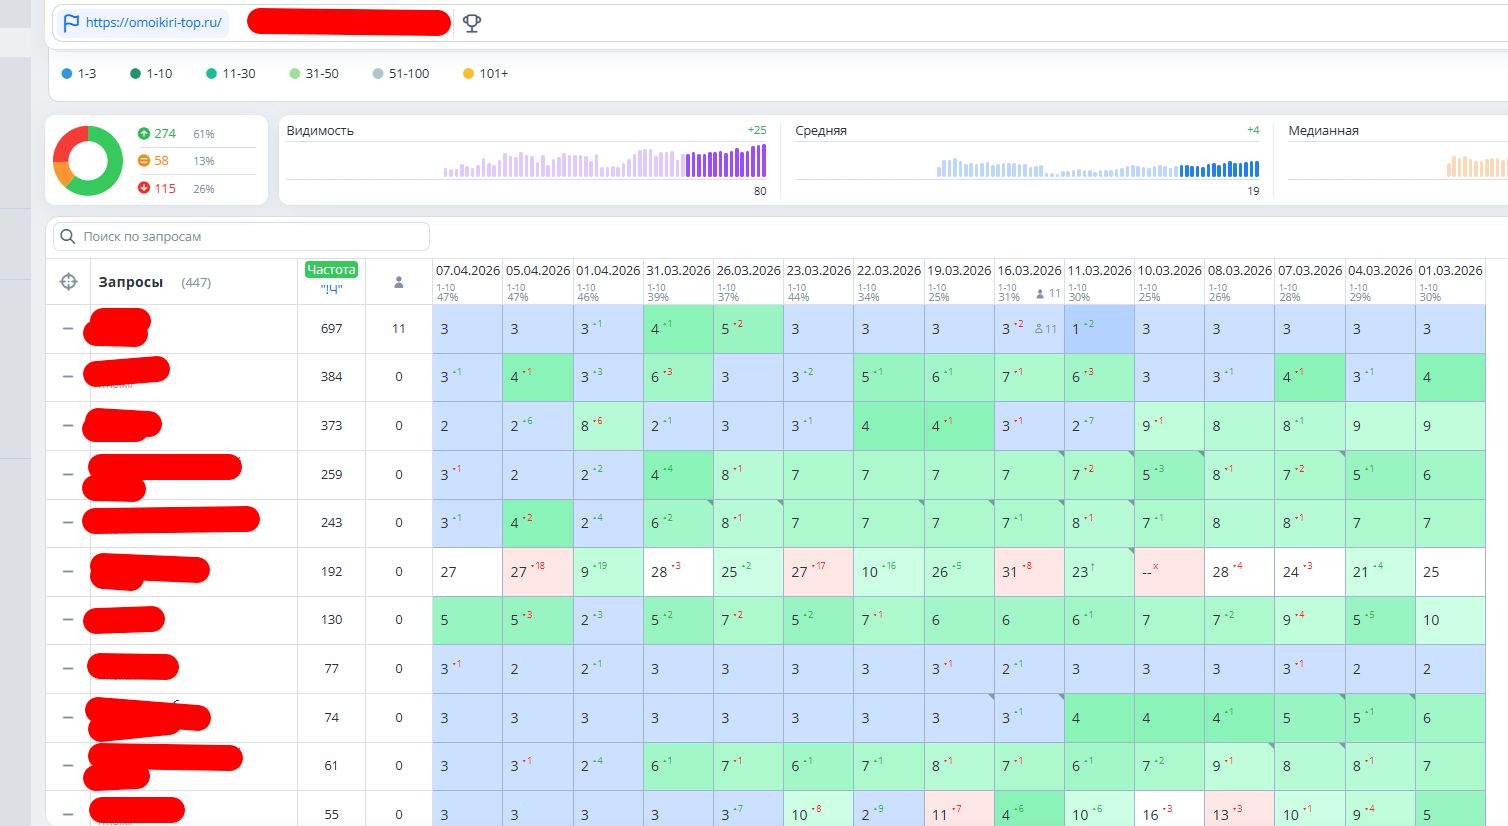Click the magnifier icon in the search field
Viewport: 1508px width, 826px height.
click(x=68, y=236)
